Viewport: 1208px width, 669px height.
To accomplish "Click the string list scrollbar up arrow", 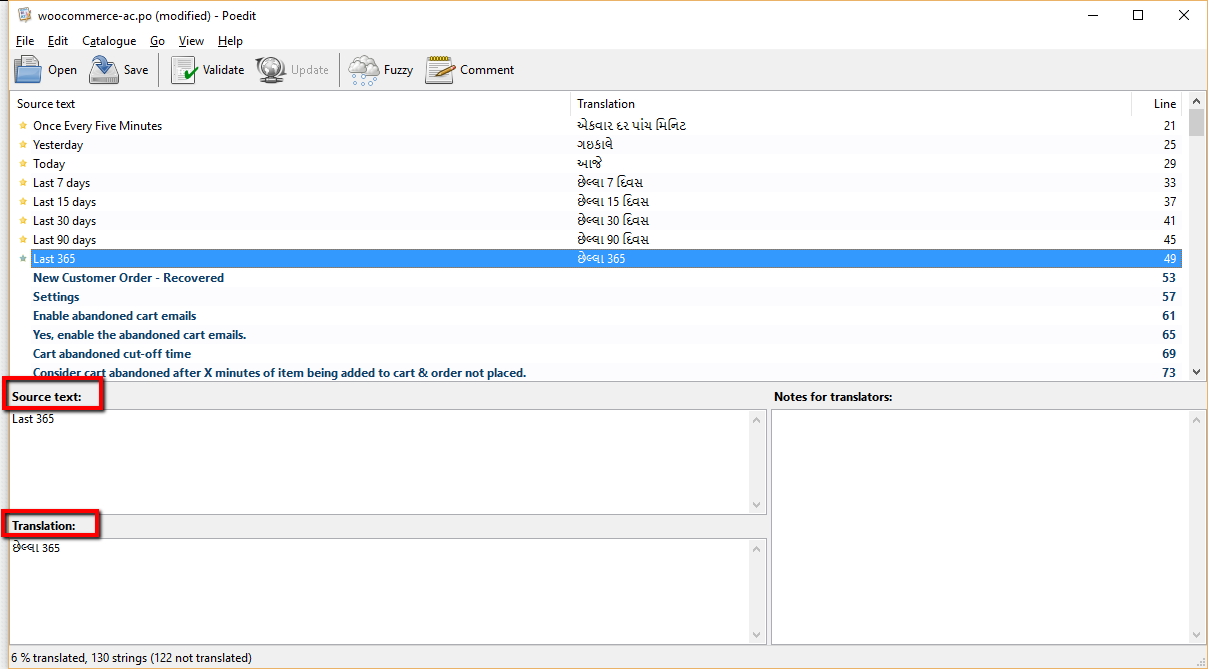I will (1197, 102).
